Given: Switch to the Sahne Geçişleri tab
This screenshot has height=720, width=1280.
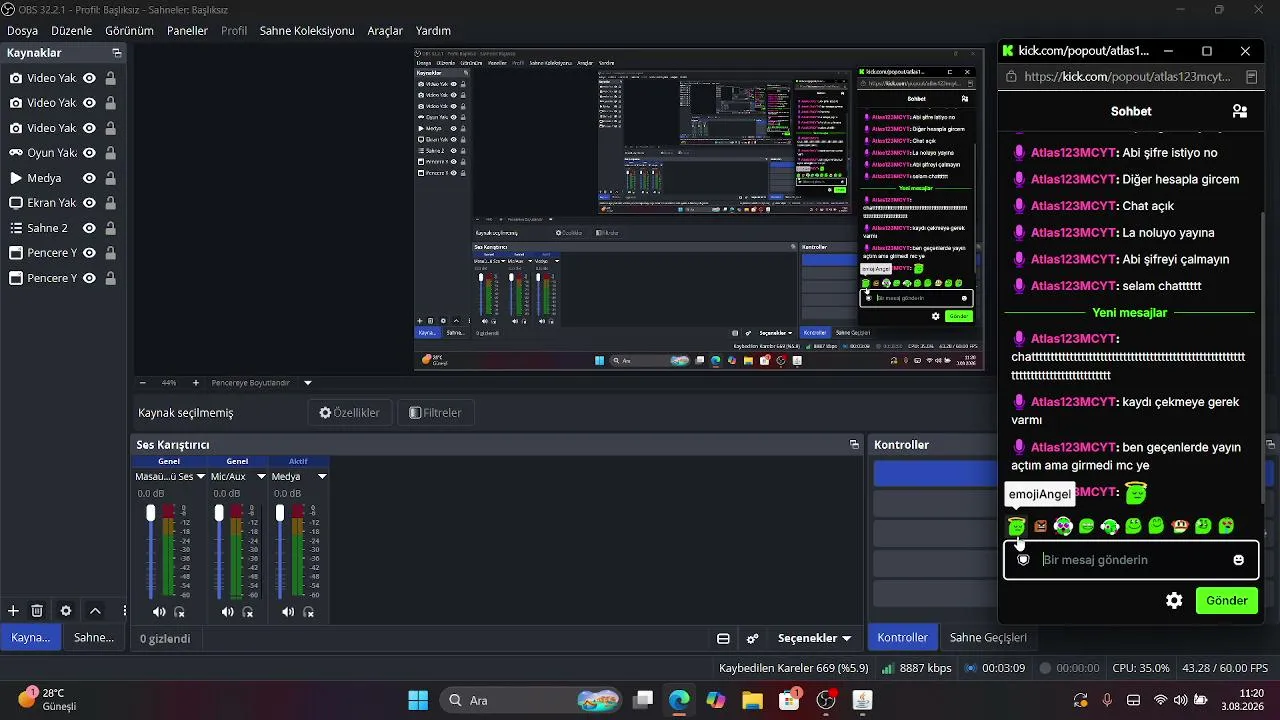Looking at the screenshot, I should [988, 638].
